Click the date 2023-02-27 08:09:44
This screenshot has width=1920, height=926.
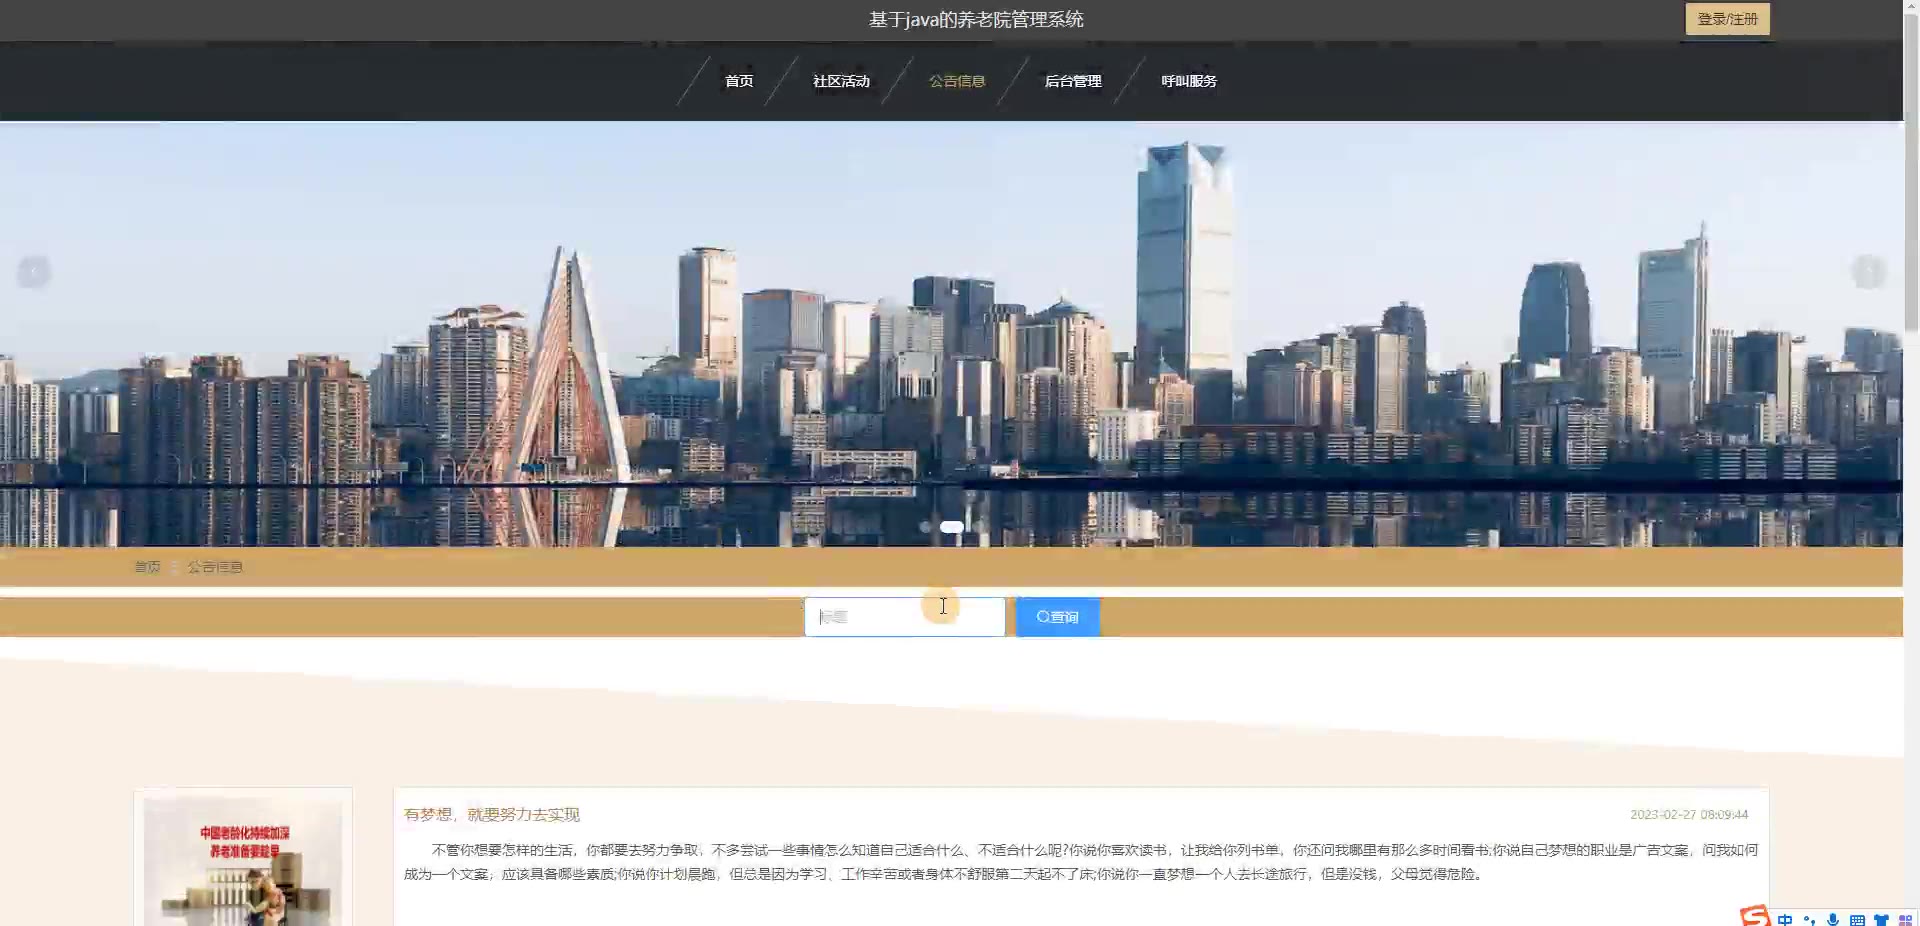point(1689,814)
